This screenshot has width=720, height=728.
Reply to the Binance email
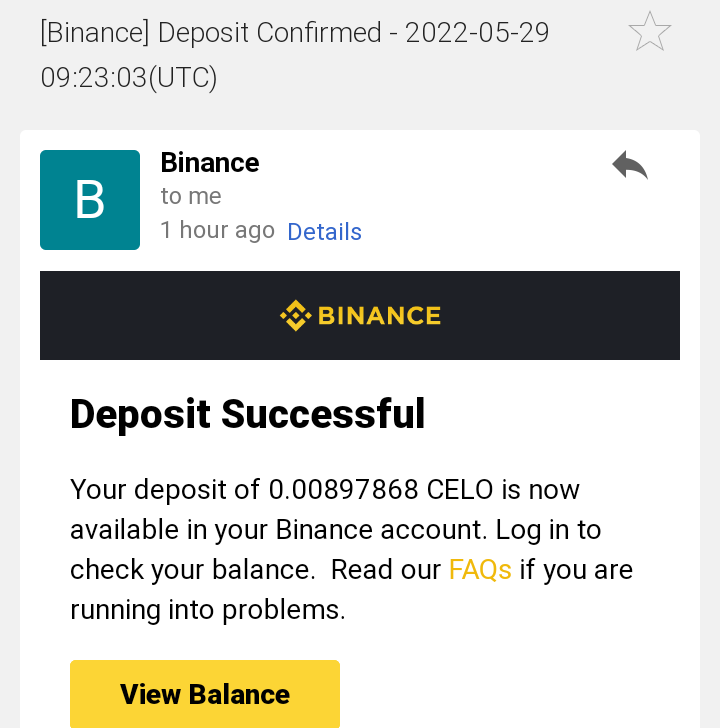pyautogui.click(x=630, y=165)
